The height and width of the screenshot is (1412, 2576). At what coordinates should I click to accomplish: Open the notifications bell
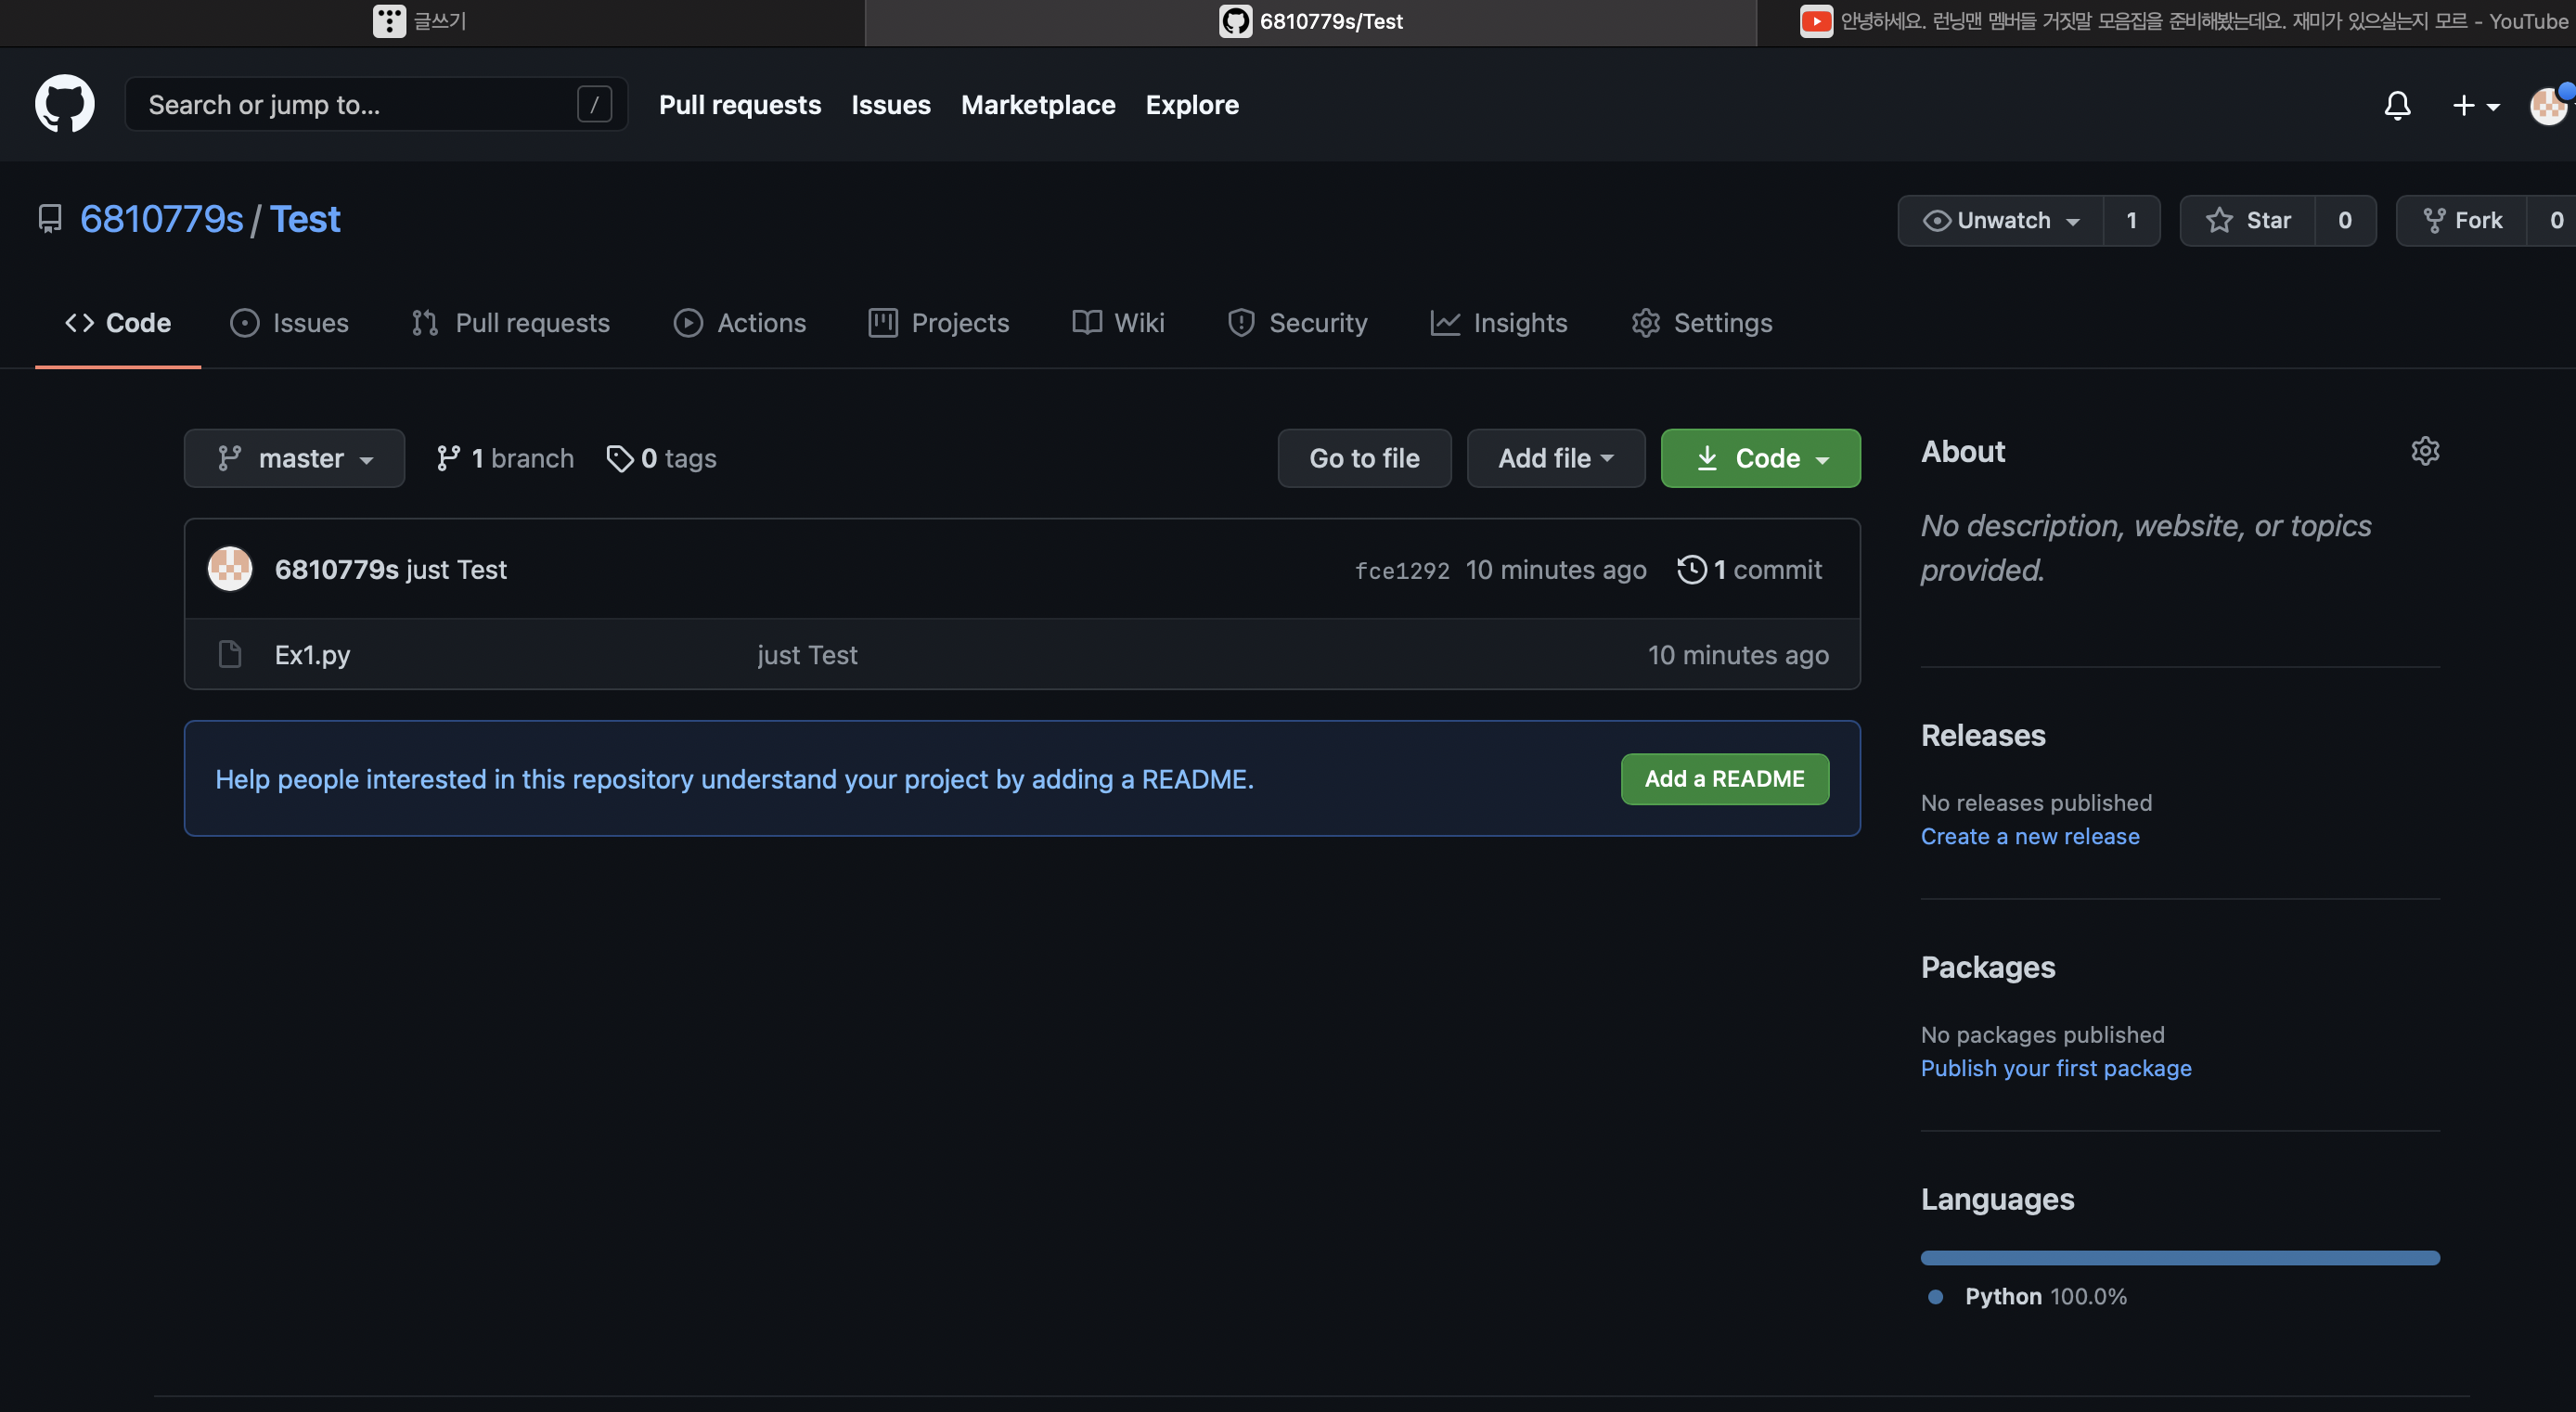2397,105
